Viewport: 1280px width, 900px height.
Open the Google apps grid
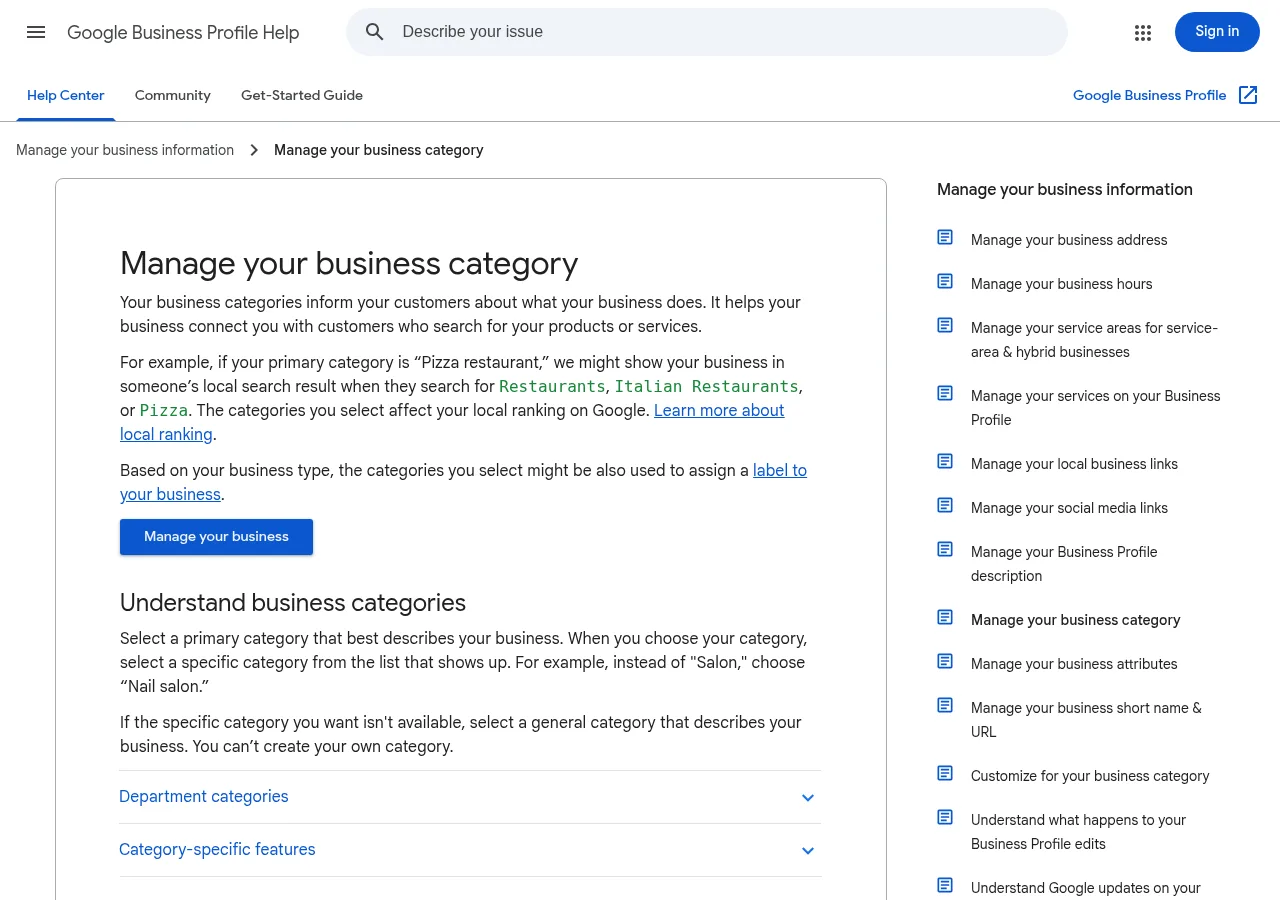coord(1143,32)
